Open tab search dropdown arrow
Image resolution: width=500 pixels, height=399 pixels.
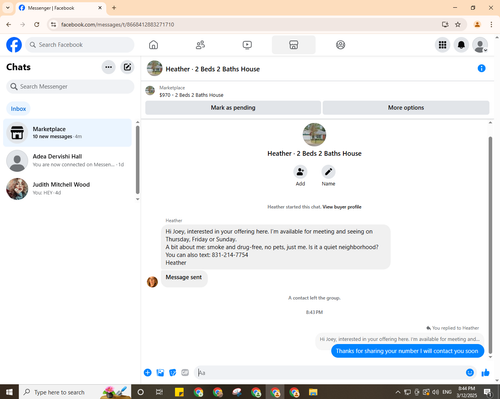pos(8,8)
